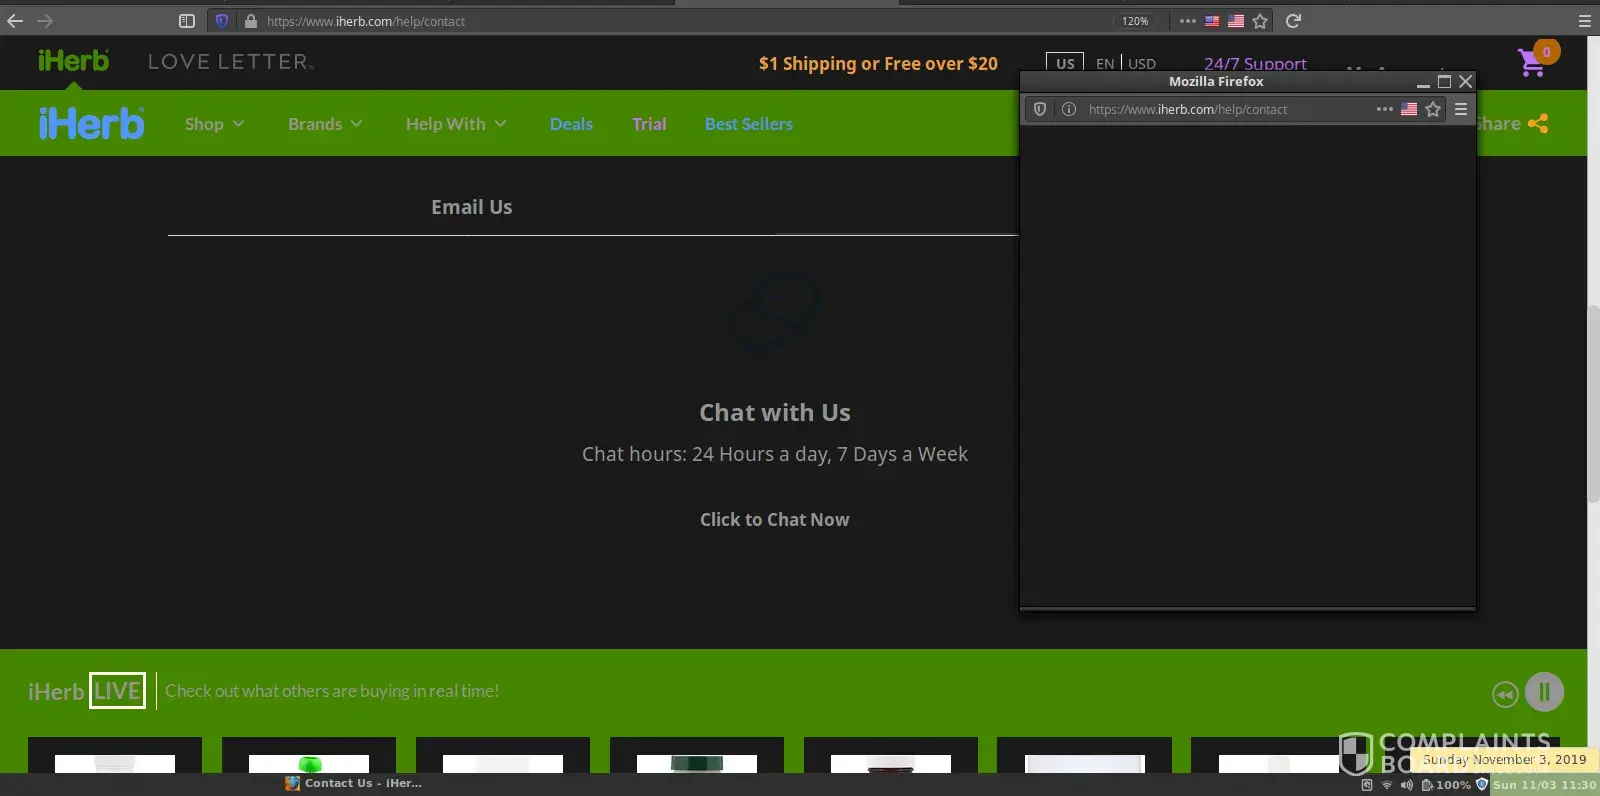Reload the iHerb contact page
This screenshot has height=796, width=1600.
1293,21
